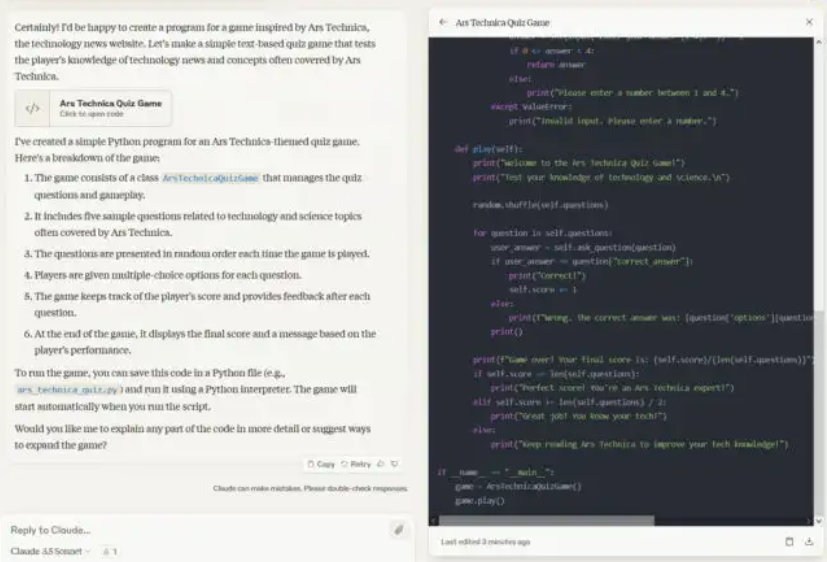The image size is (827, 562).
Task: Attach a file with the paperclip icon
Action: (399, 529)
